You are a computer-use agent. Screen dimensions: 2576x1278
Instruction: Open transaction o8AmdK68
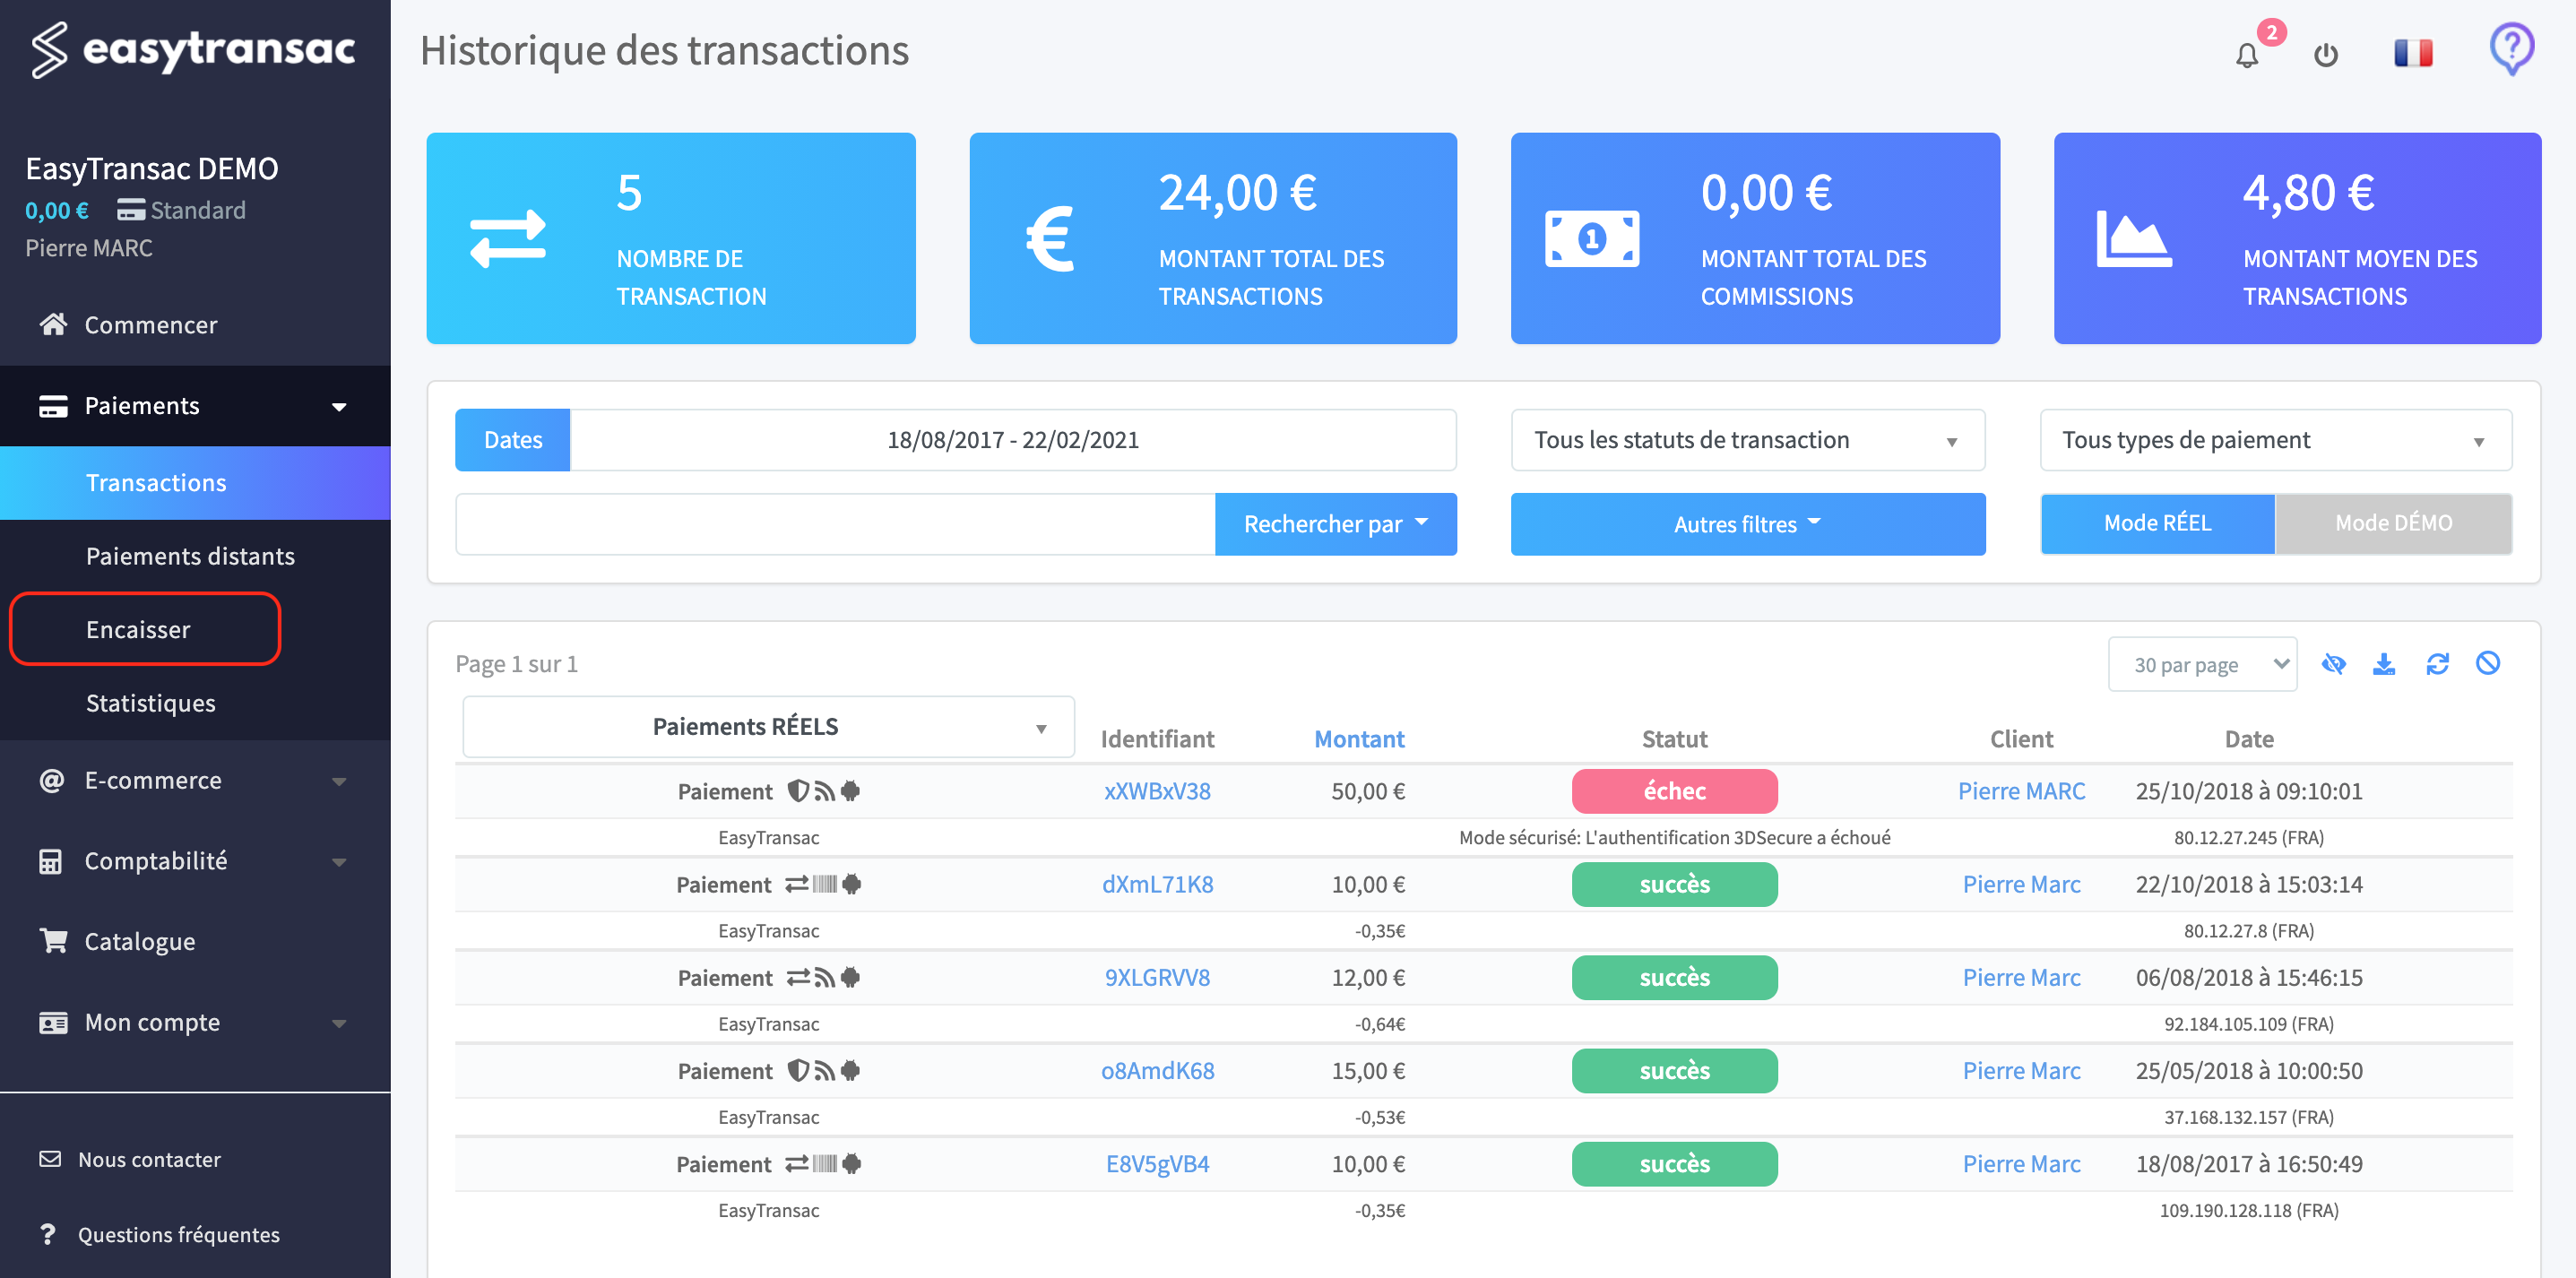click(x=1157, y=1070)
